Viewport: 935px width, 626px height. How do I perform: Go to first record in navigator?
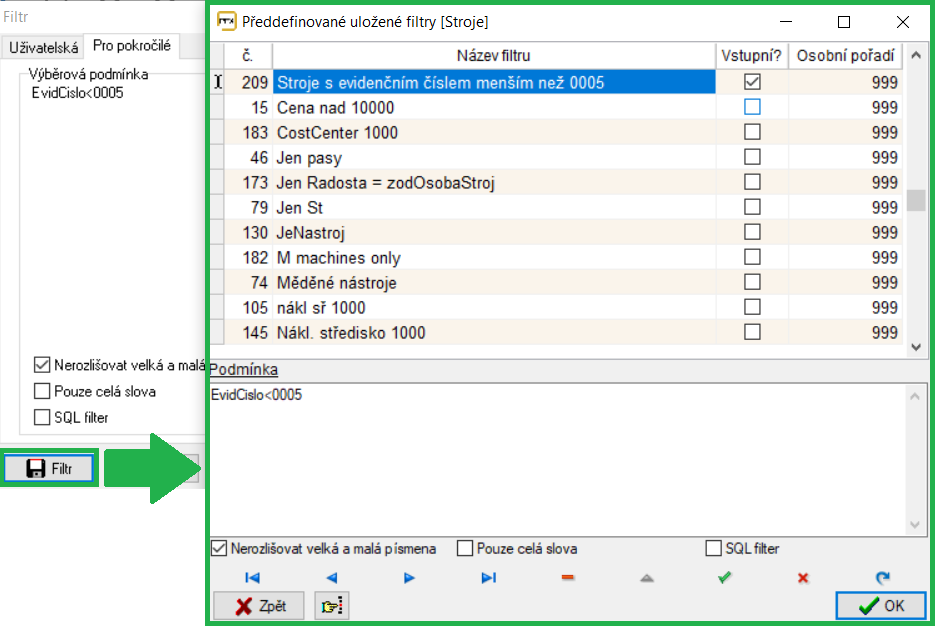tap(252, 578)
